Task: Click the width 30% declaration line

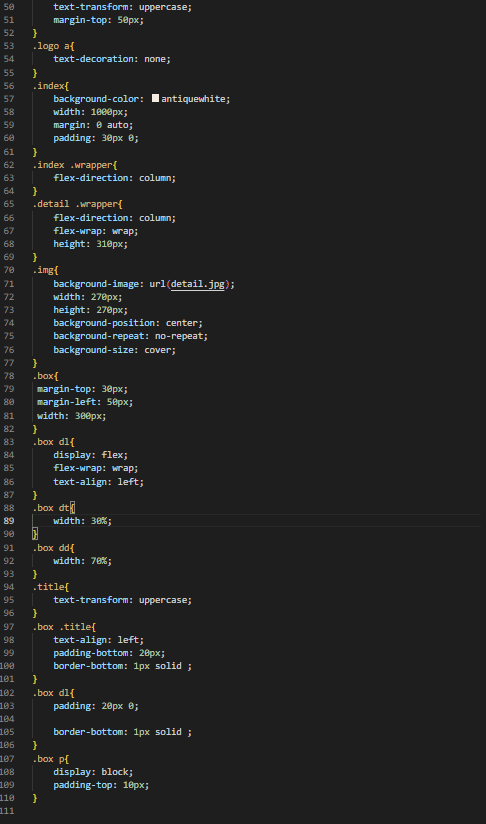Action: click(x=82, y=521)
